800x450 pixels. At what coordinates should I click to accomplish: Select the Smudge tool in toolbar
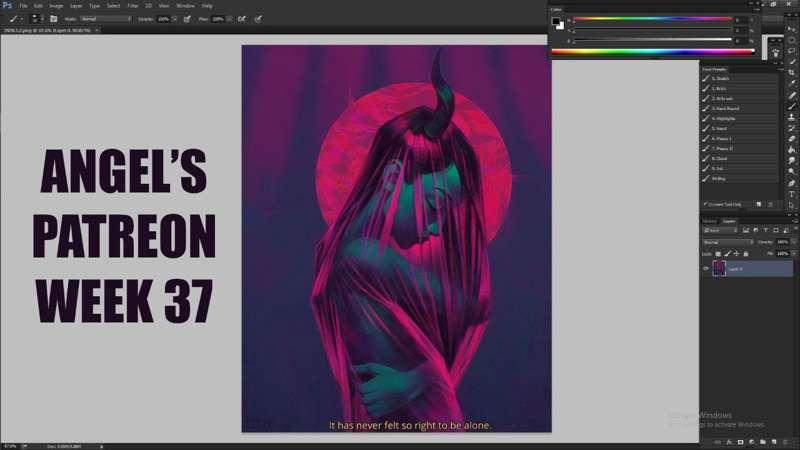[x=791, y=161]
